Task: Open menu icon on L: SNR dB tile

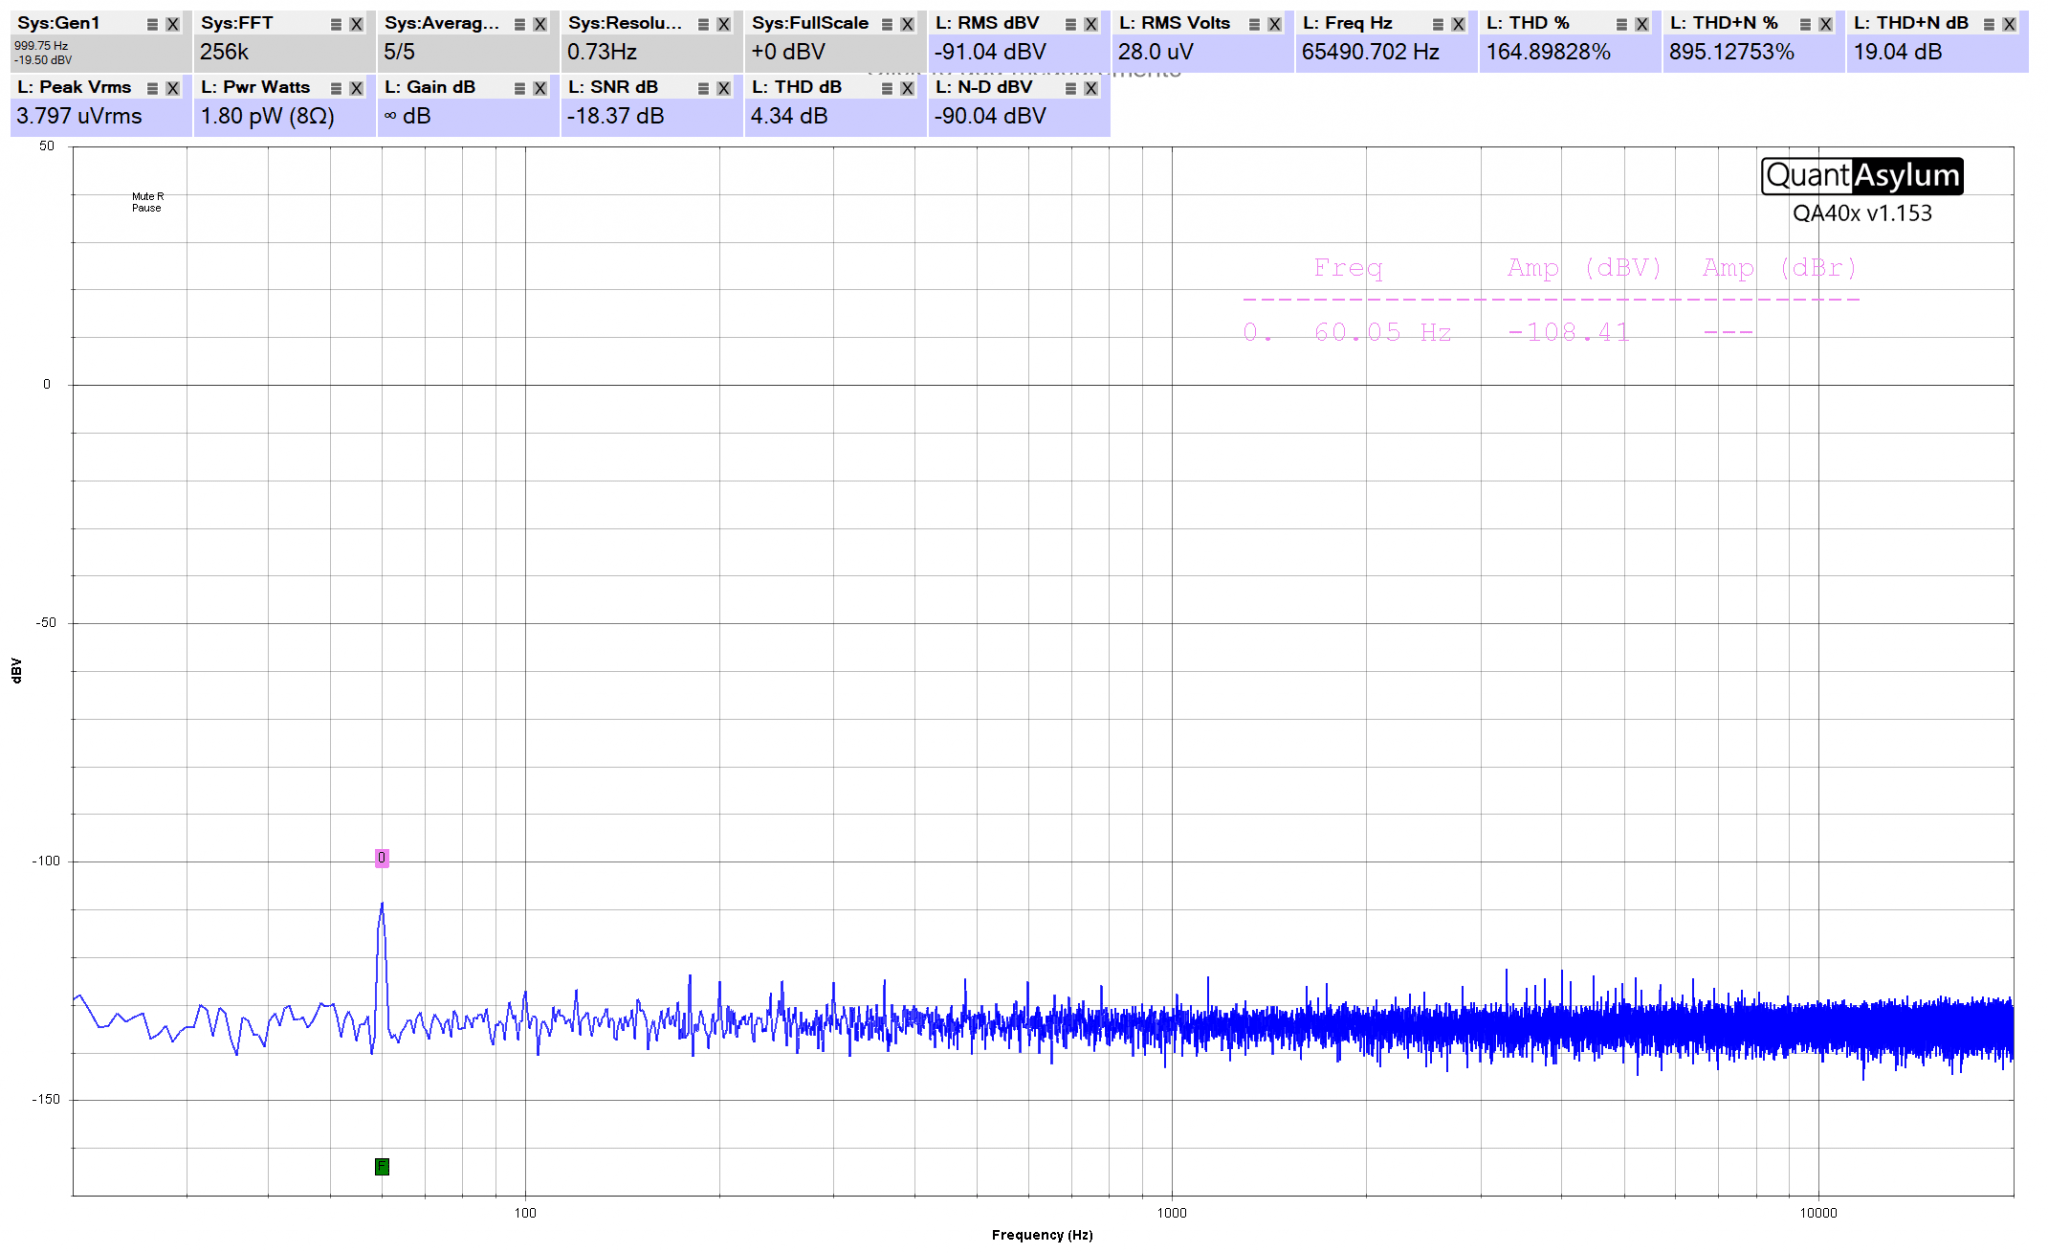Action: pyautogui.click(x=703, y=88)
